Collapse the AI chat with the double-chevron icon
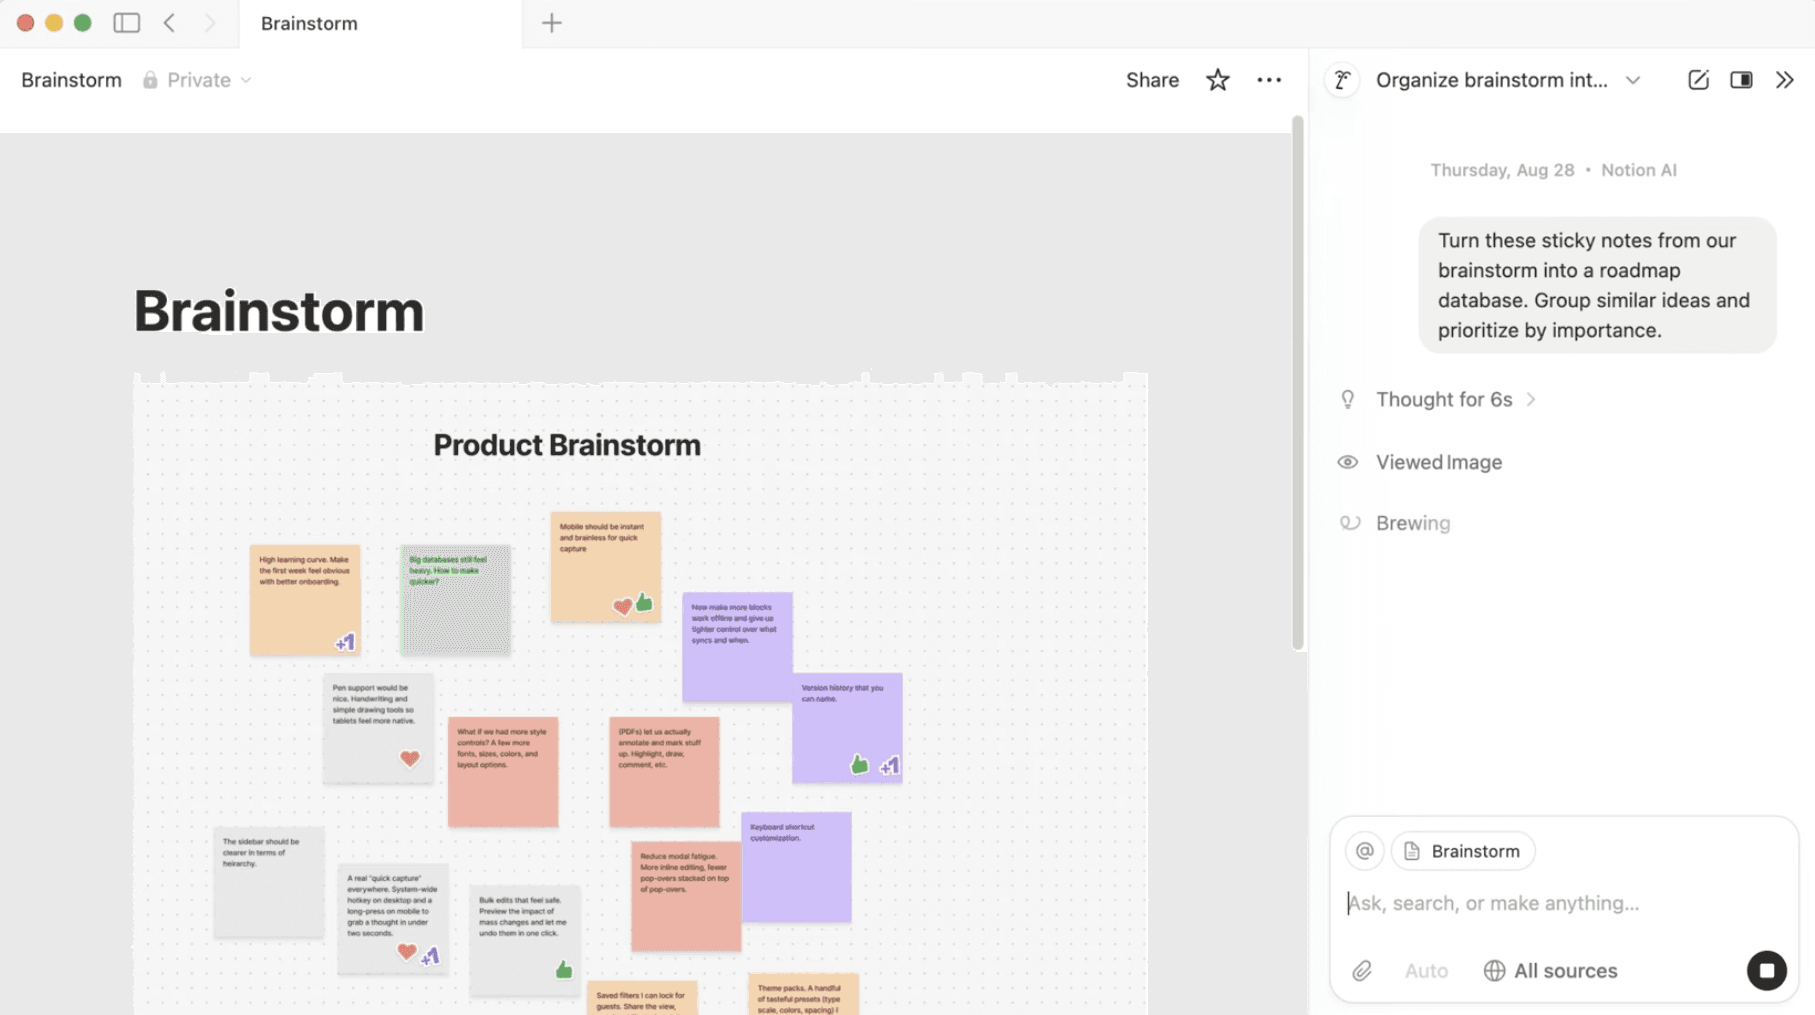 (1786, 80)
